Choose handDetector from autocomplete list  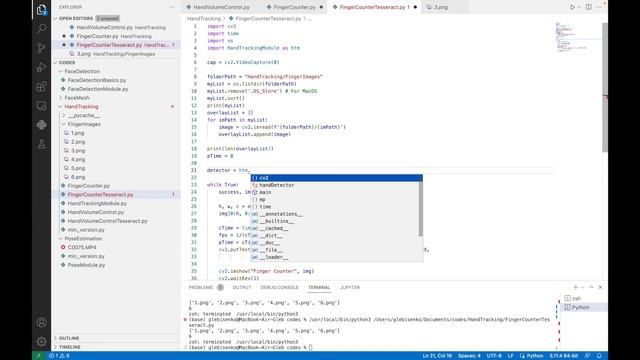pos(336,185)
